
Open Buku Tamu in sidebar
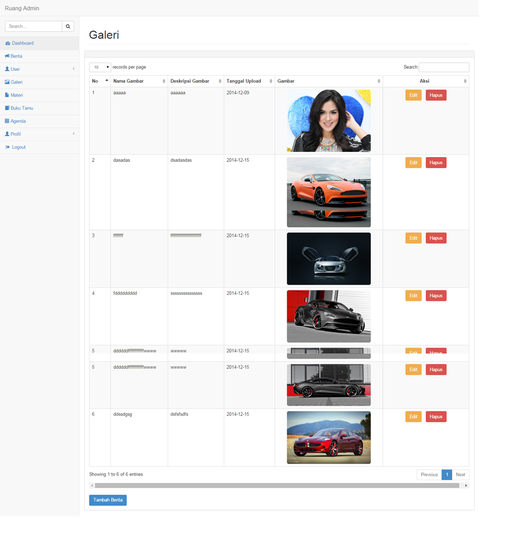tap(40, 108)
